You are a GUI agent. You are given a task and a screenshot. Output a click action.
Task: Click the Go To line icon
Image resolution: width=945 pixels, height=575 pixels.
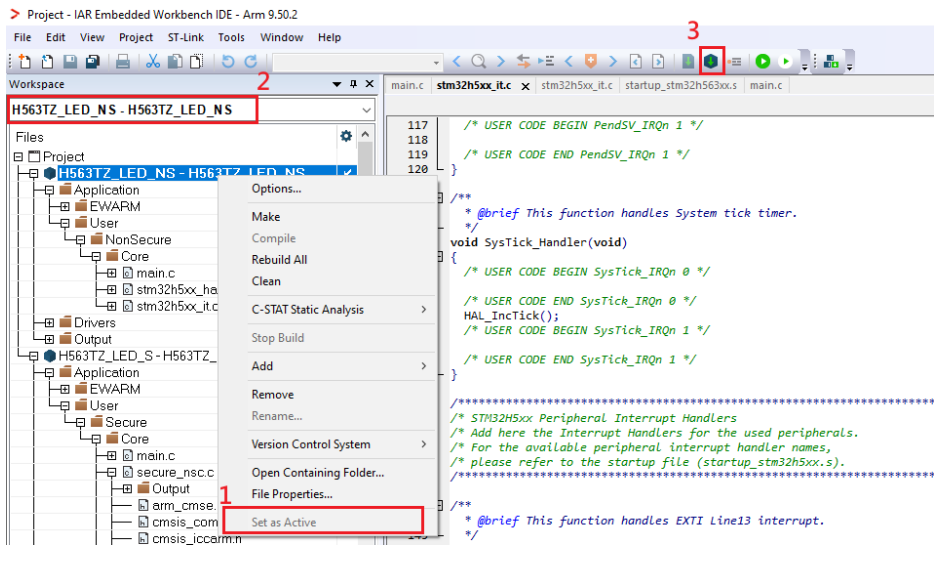tap(546, 61)
